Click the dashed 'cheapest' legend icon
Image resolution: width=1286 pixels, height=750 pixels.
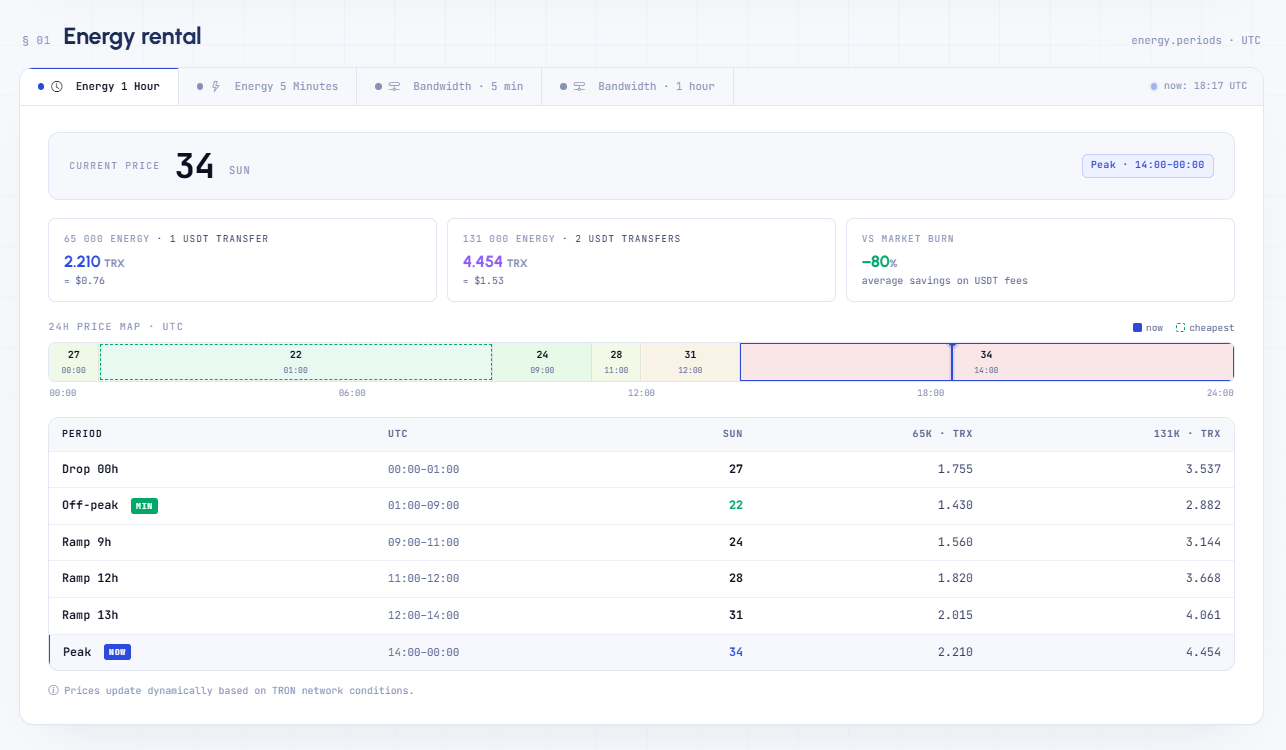click(1180, 328)
